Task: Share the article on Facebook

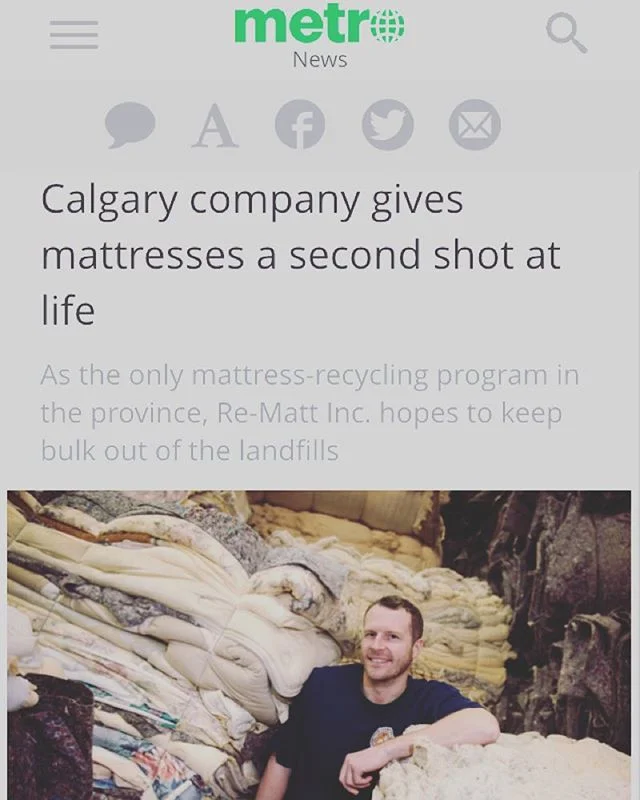Action: [x=300, y=124]
